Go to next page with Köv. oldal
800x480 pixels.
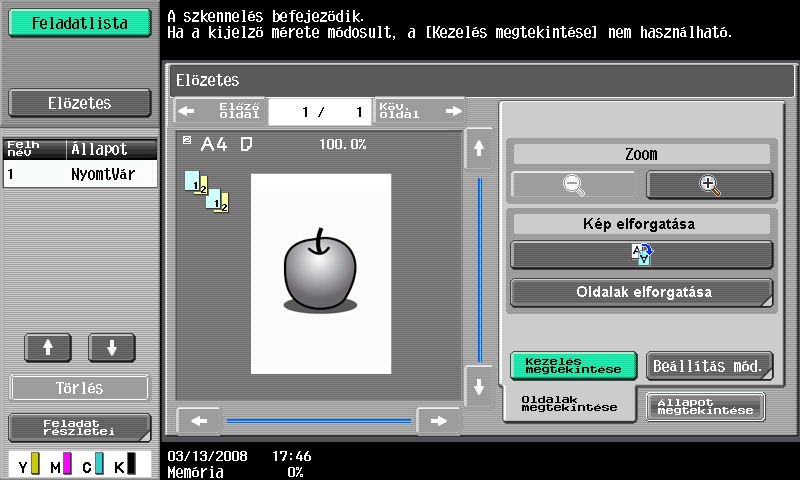pyautogui.click(x=419, y=111)
